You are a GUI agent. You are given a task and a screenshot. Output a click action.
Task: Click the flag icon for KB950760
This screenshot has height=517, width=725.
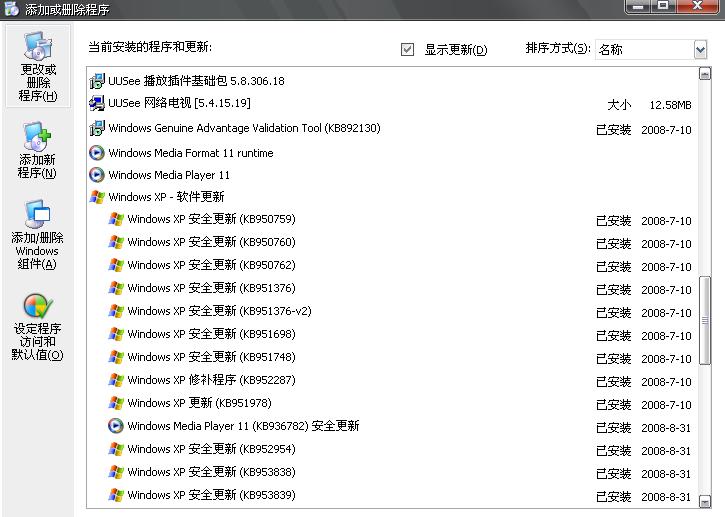tap(116, 242)
